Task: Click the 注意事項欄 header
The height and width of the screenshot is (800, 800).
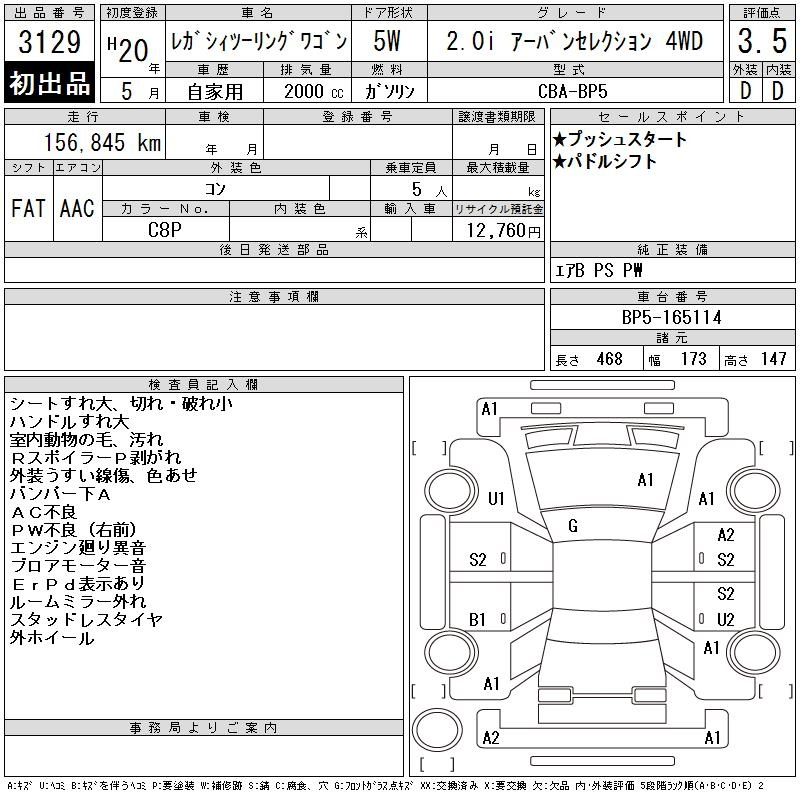Action: 274,296
